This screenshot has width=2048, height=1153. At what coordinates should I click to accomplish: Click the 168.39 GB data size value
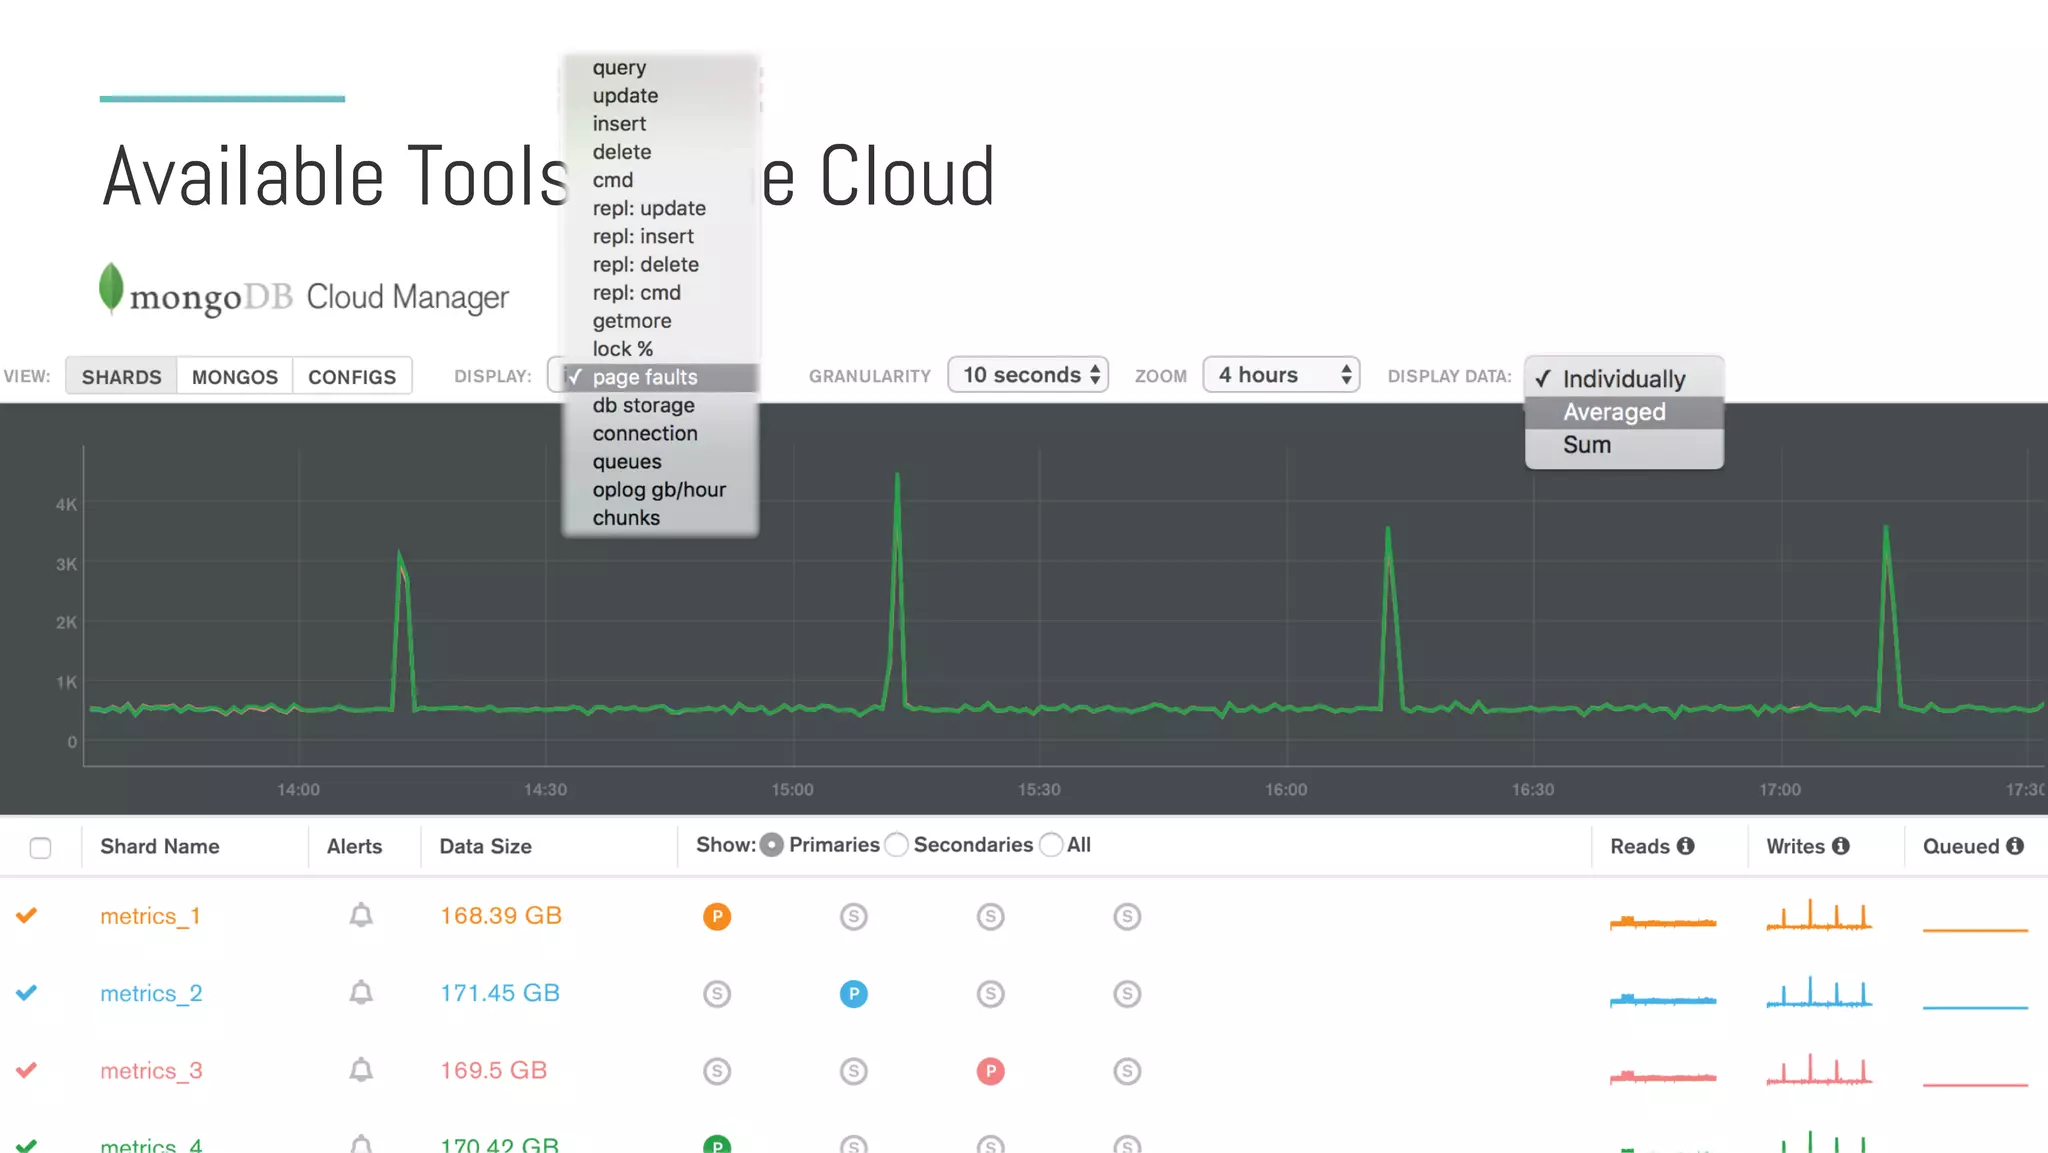pos(501,916)
